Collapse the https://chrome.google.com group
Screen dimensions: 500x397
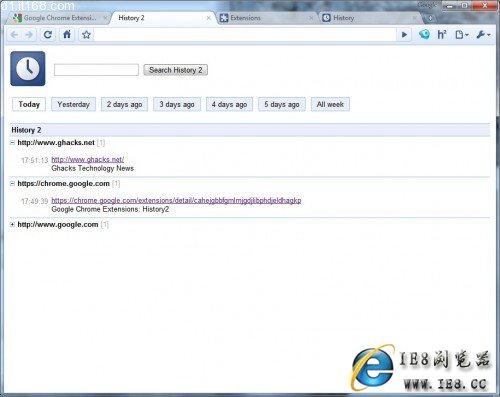[12, 183]
